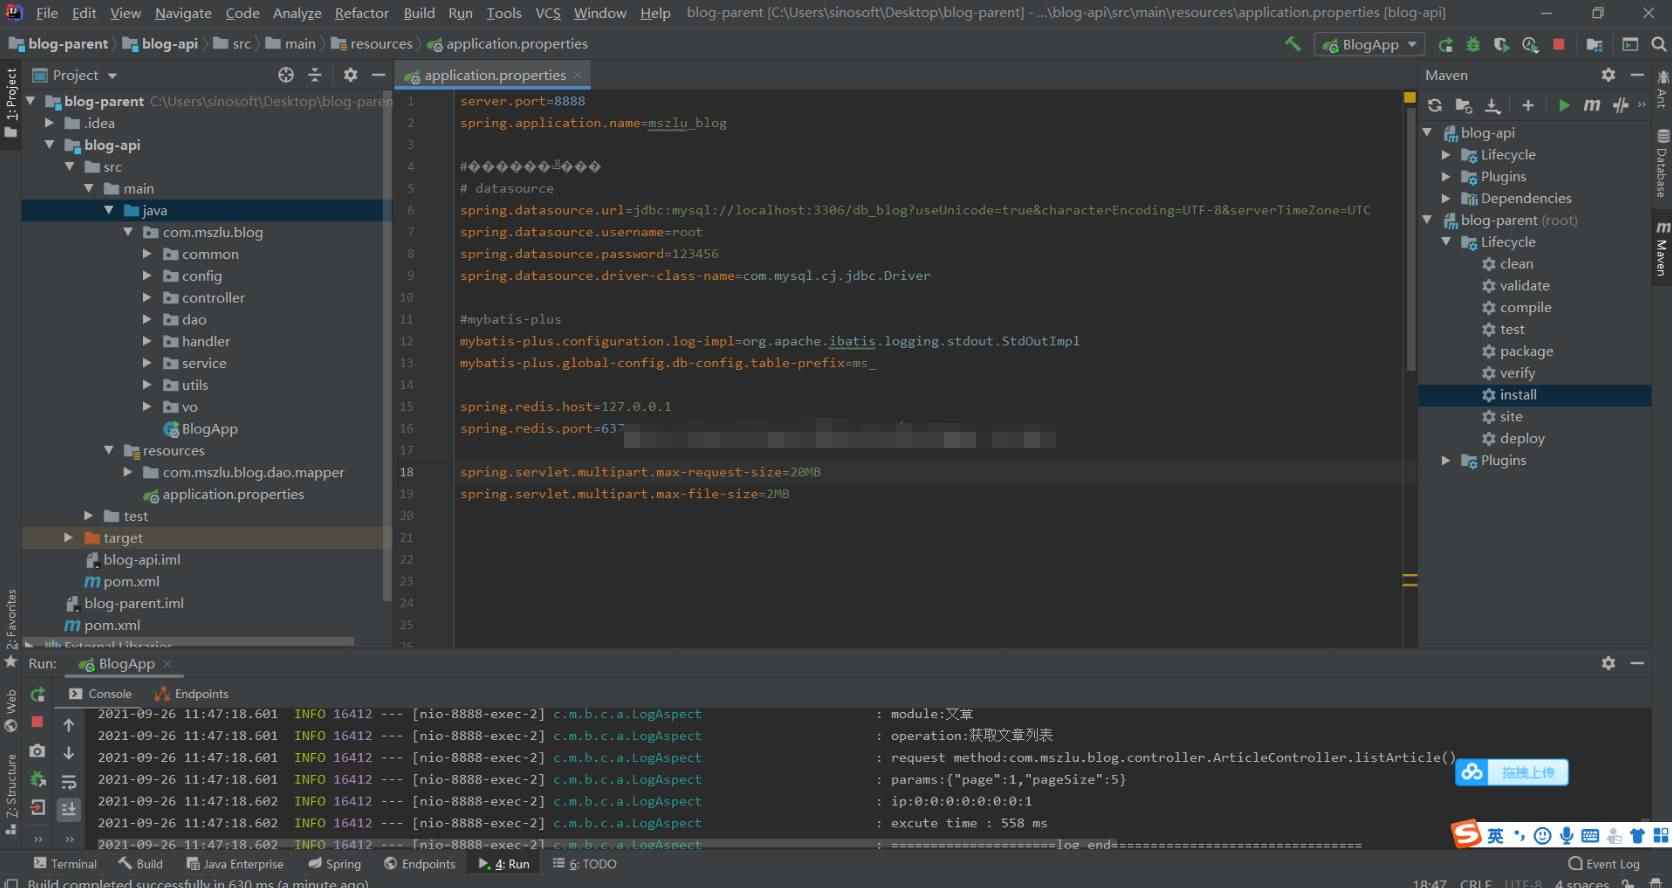
Task: Execute Maven goal via the m icon
Action: [x=1592, y=105]
